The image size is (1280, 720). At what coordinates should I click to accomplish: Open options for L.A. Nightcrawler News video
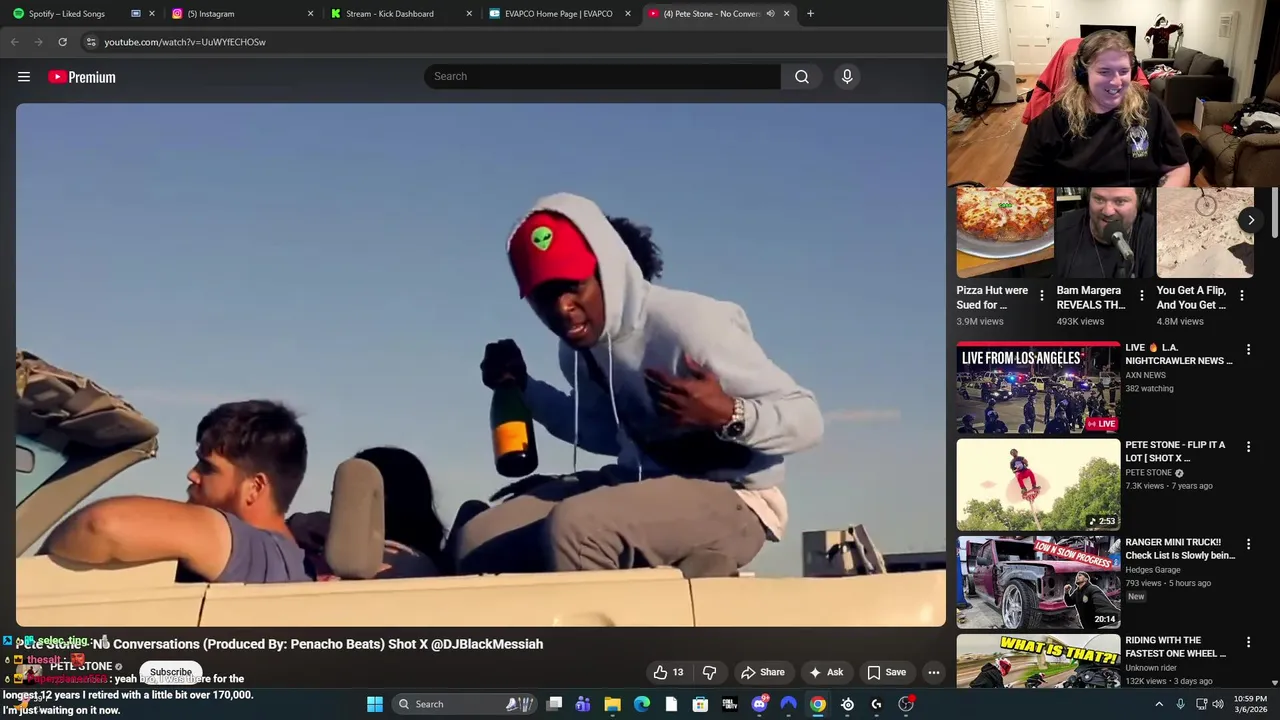click(x=1247, y=350)
